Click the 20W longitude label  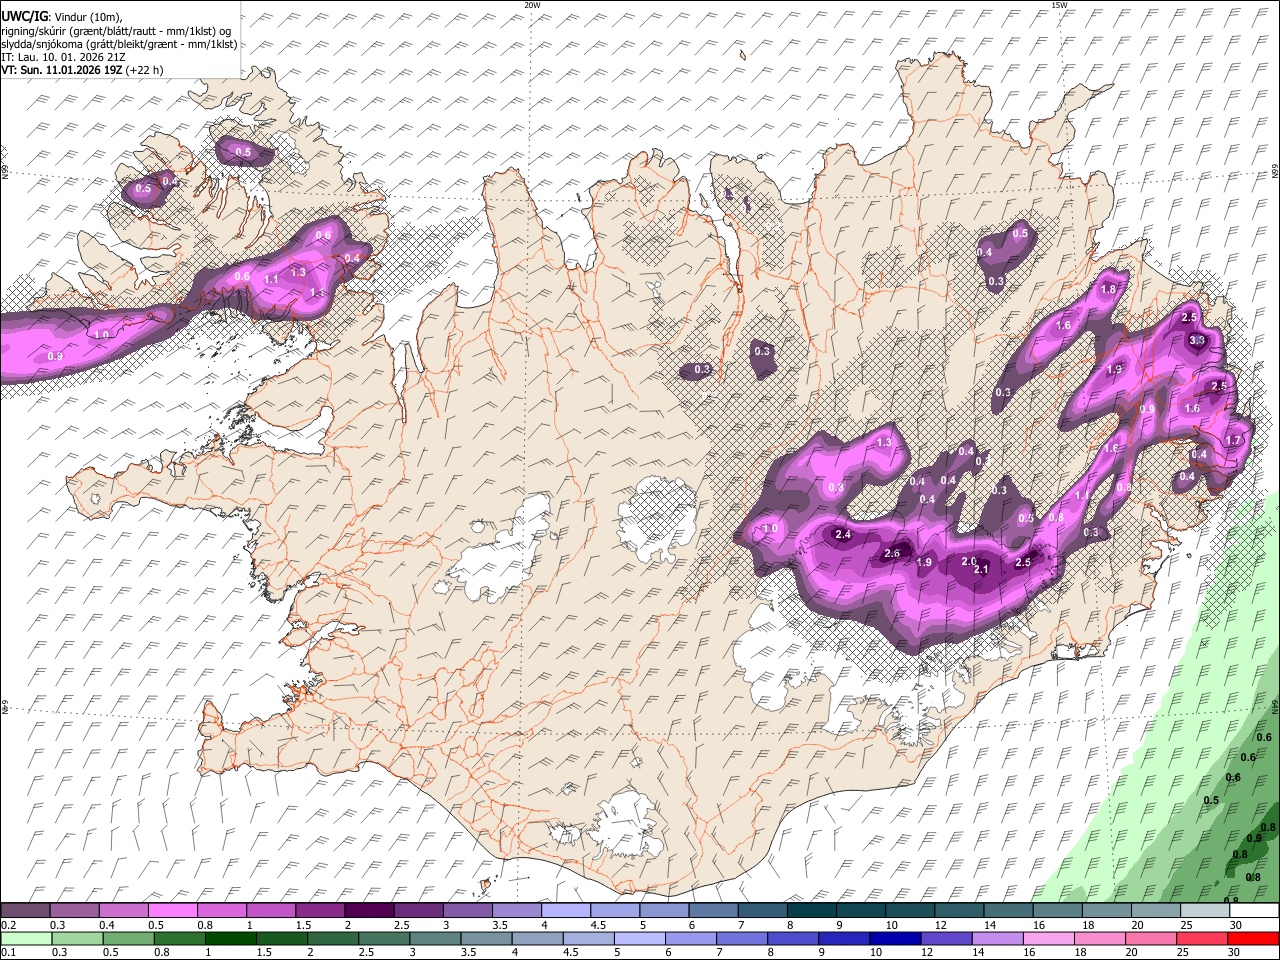532,5
